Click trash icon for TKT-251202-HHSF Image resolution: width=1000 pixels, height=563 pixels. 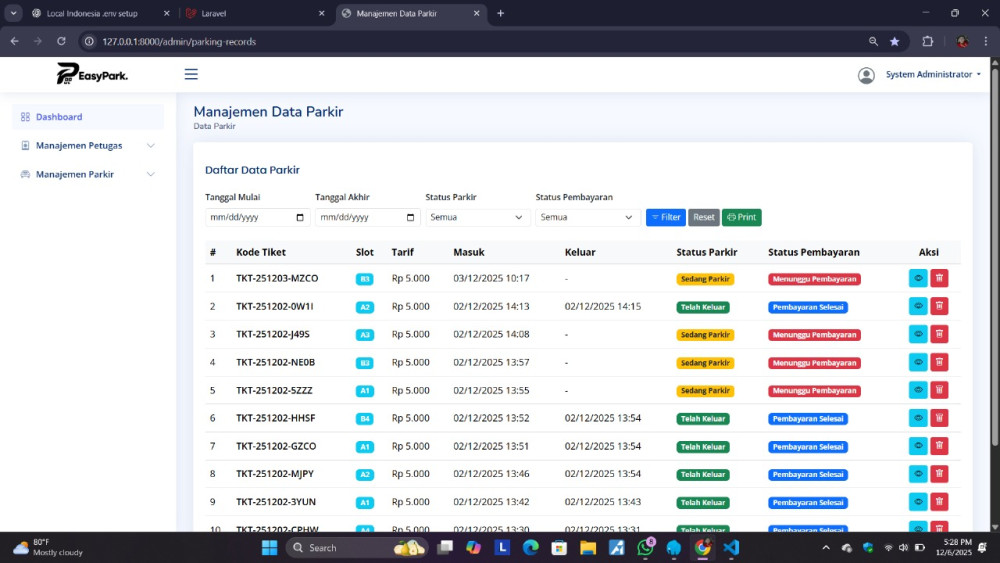(939, 418)
